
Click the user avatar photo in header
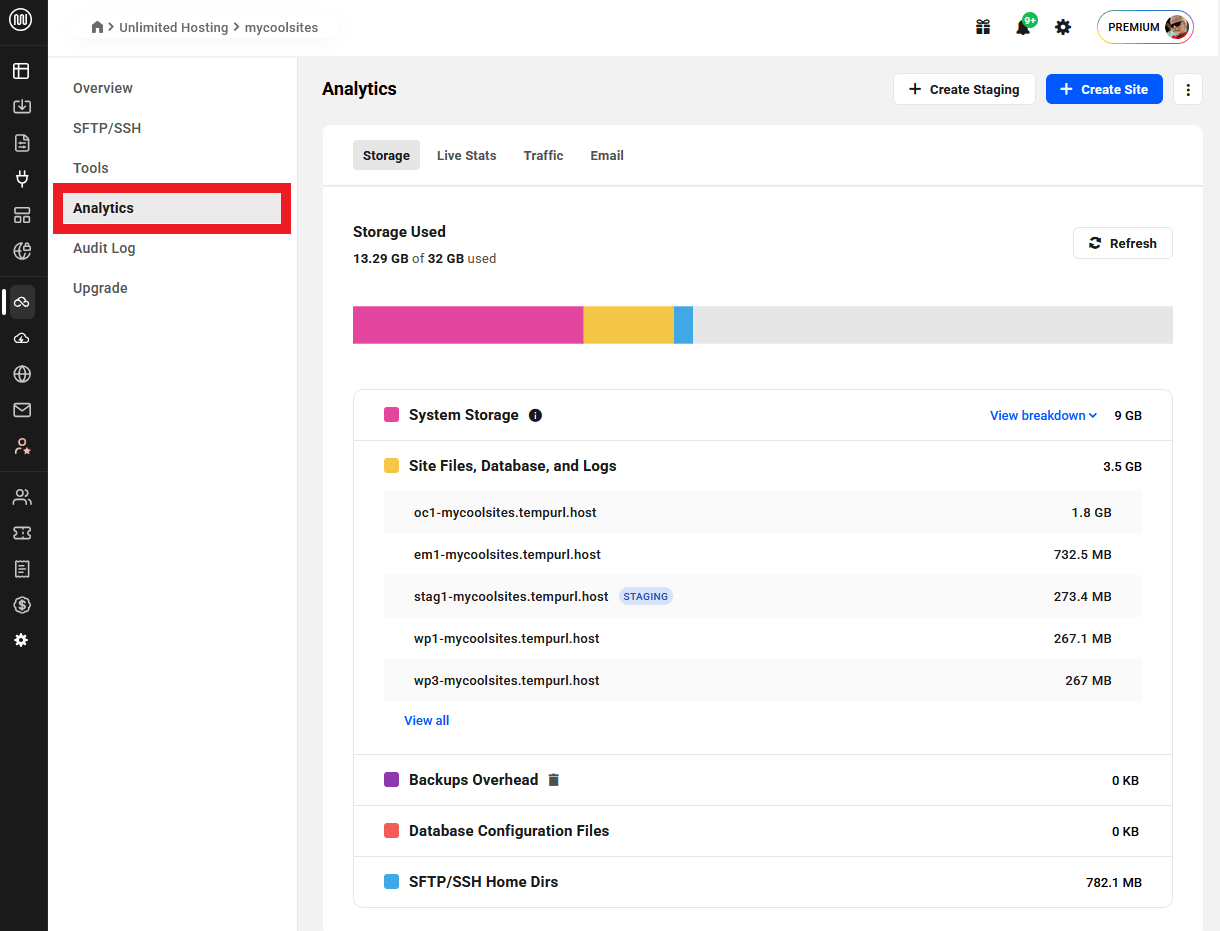(x=1177, y=27)
